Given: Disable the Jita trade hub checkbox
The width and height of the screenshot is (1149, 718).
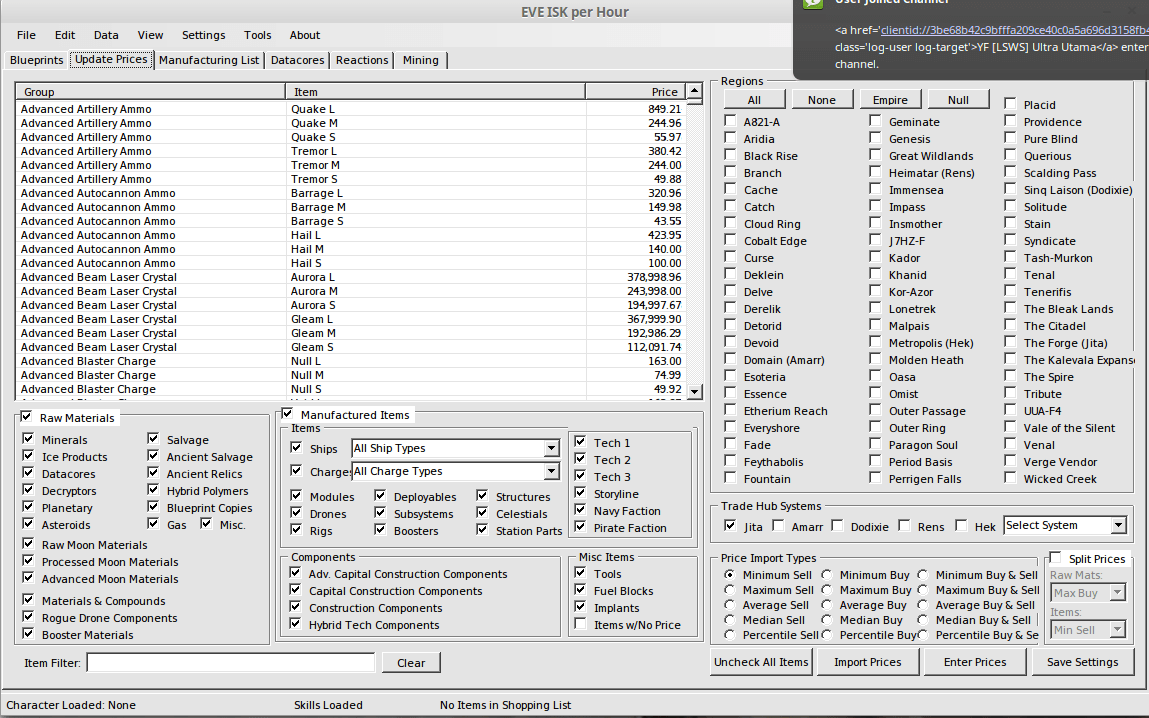Looking at the screenshot, I should pos(729,526).
